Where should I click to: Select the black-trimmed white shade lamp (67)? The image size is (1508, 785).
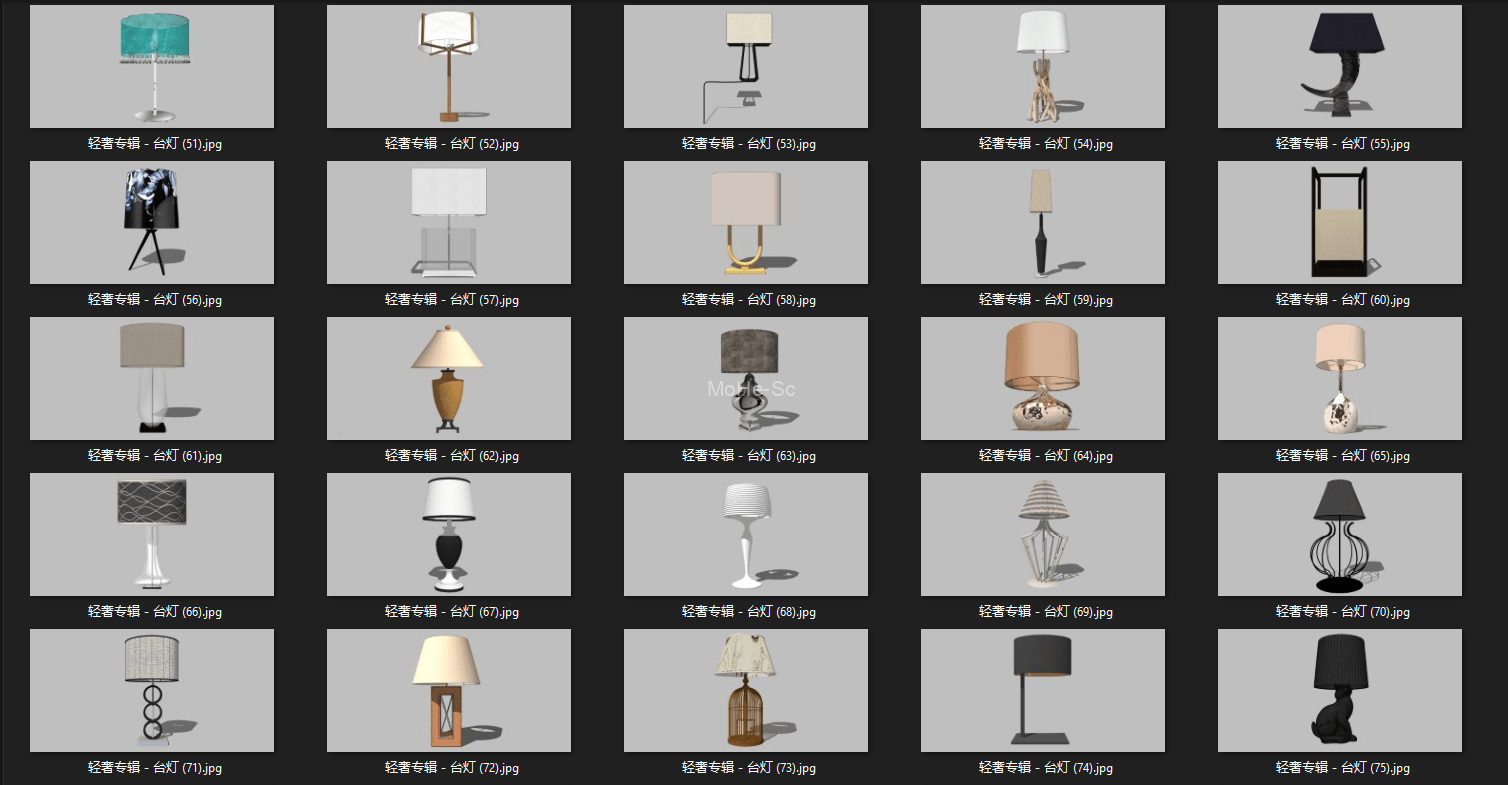[448, 534]
